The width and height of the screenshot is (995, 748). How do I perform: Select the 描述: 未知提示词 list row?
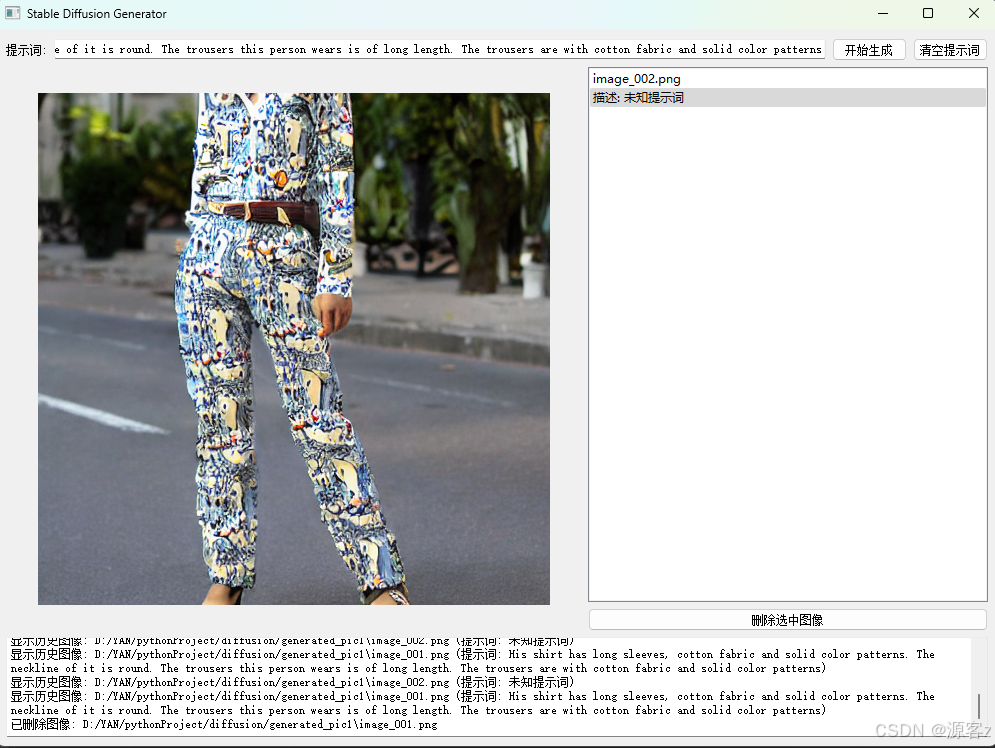787,98
